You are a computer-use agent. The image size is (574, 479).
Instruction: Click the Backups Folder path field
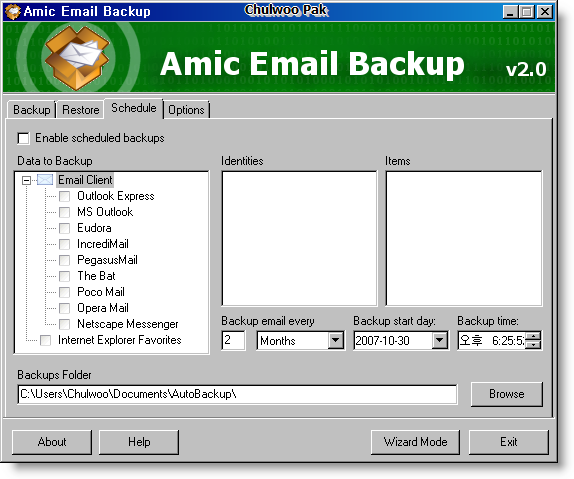(237, 394)
